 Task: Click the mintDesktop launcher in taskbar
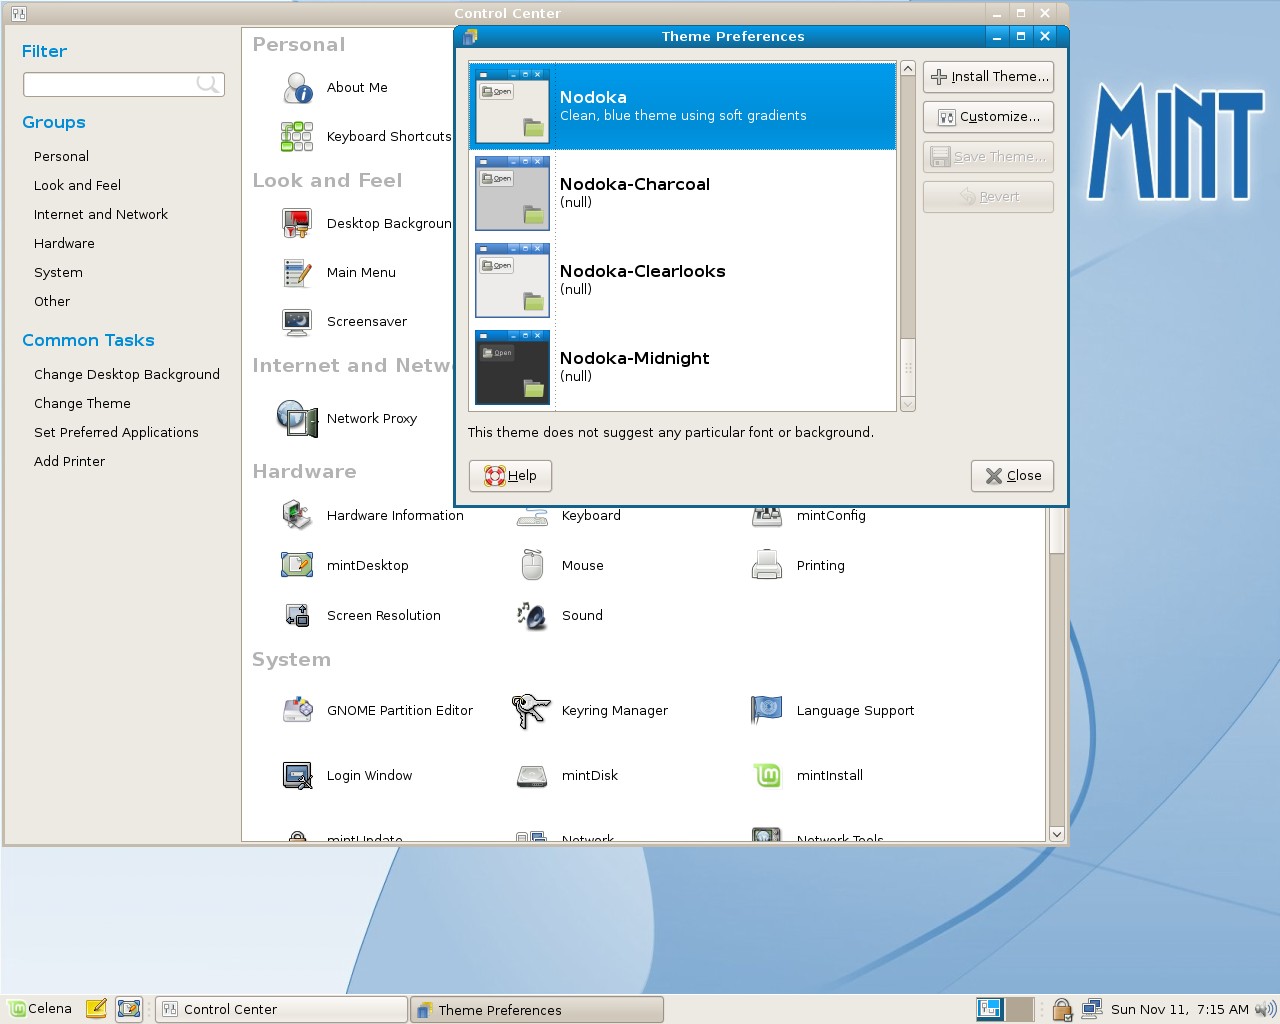point(129,1009)
